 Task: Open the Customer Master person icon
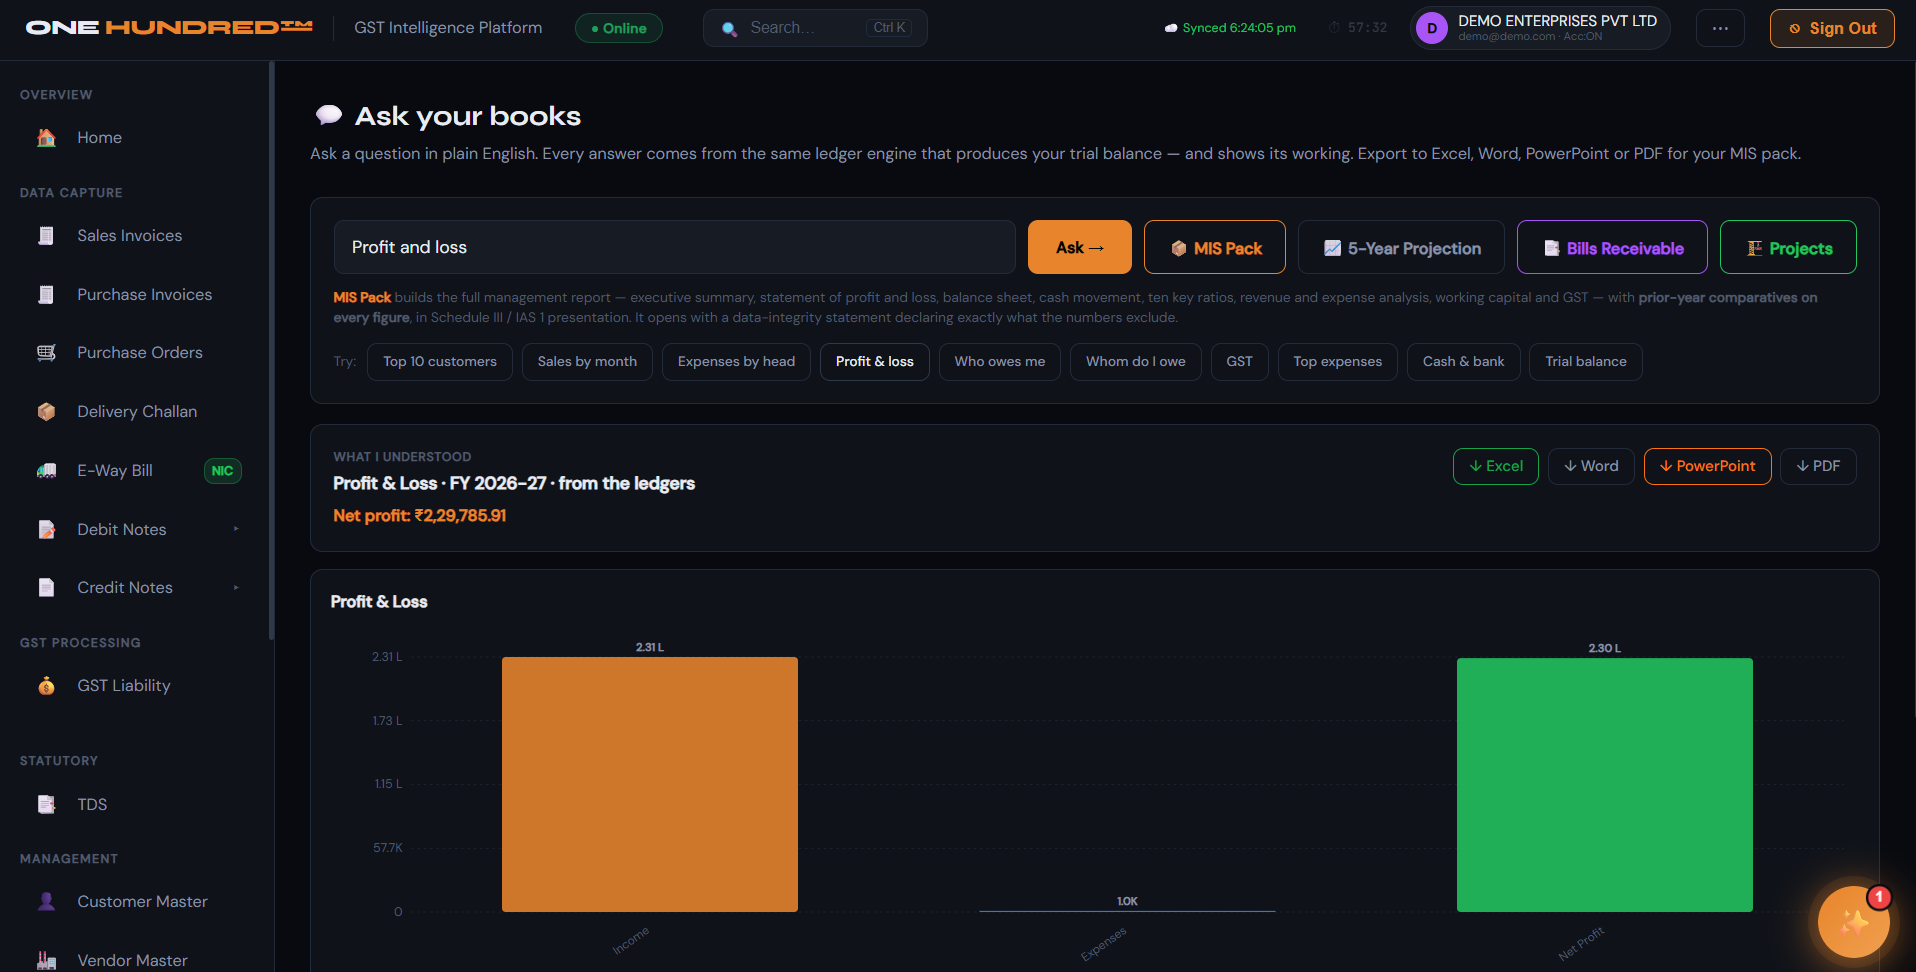tap(46, 902)
